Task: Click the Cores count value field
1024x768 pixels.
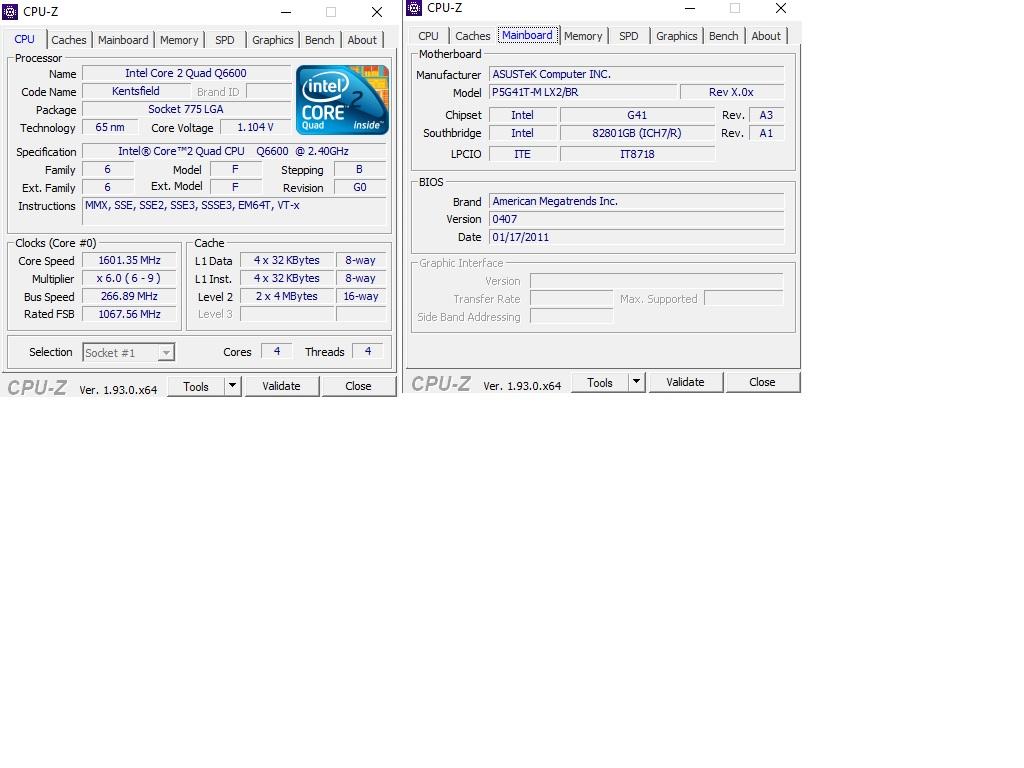Action: [x=277, y=351]
